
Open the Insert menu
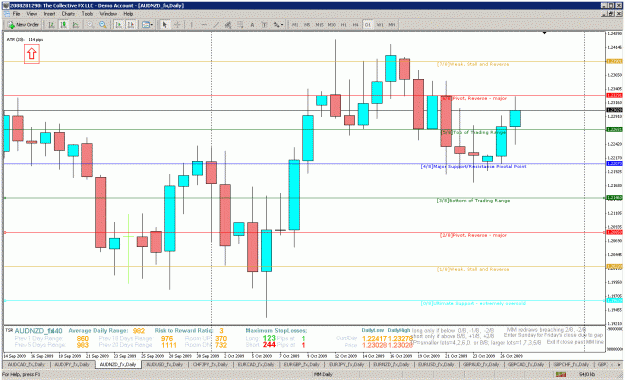49,14
